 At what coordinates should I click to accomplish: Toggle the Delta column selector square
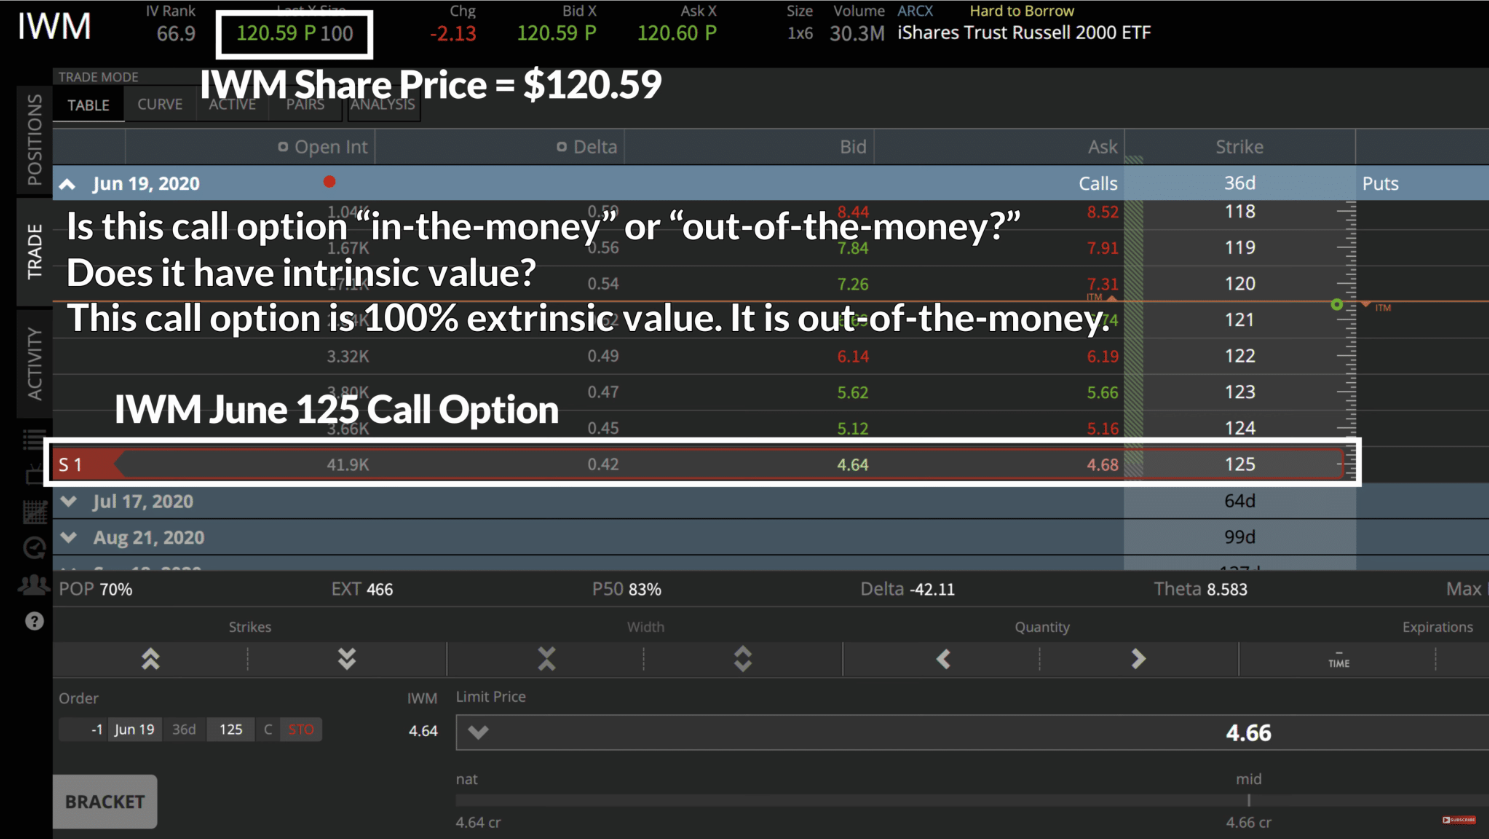[x=562, y=147]
